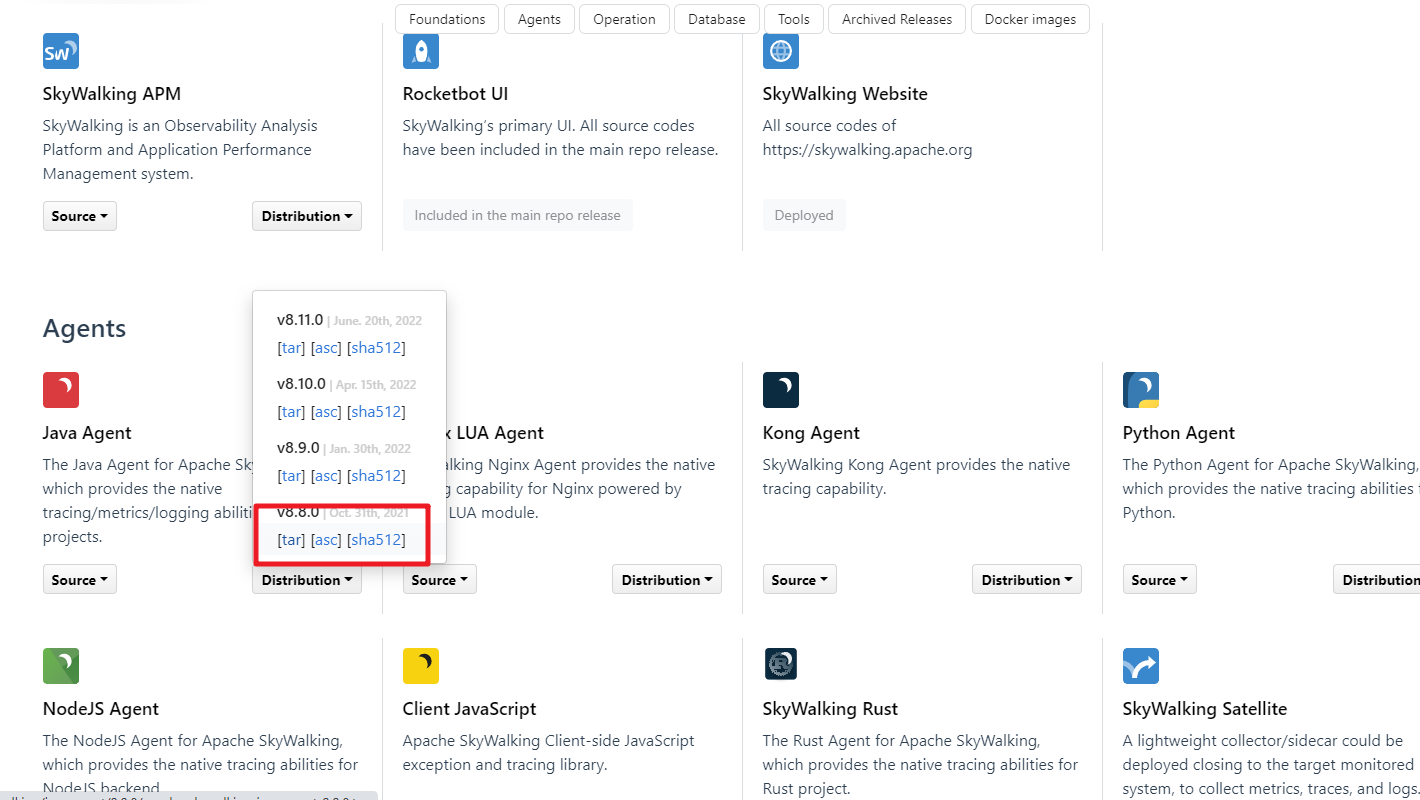Click the v8.8.0 asc link
The width and height of the screenshot is (1420, 800).
[326, 540]
